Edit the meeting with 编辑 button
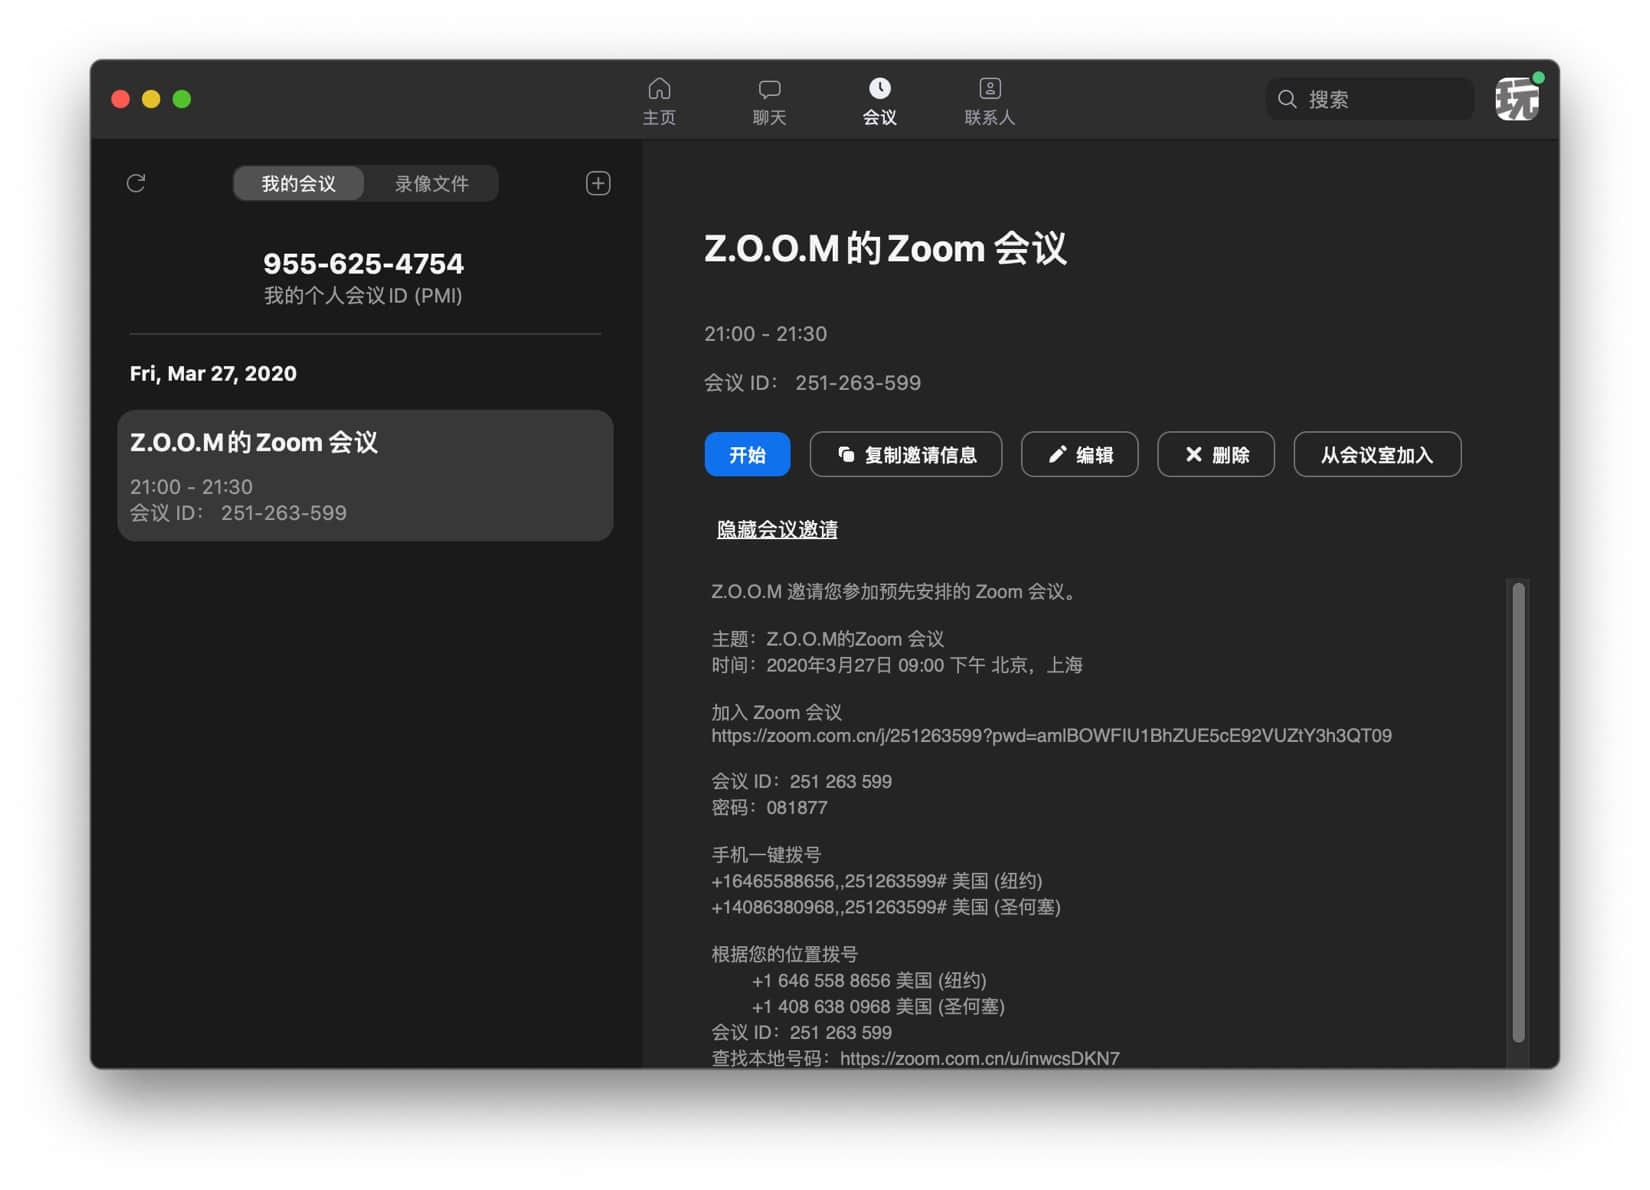 1080,455
